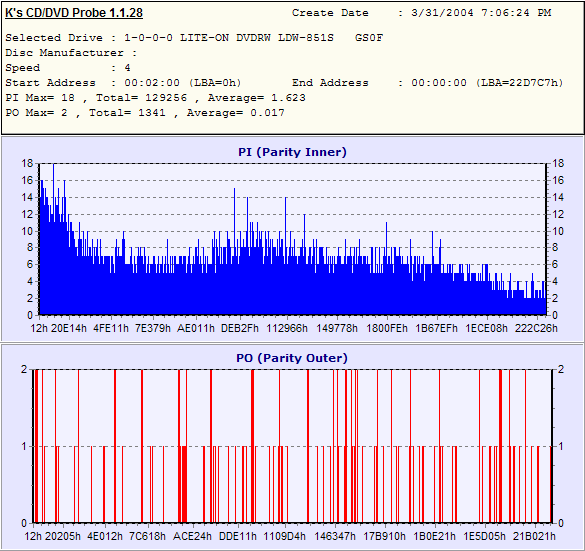Click the Disc Manufacturer label
This screenshot has height=551, width=585.
[64, 53]
